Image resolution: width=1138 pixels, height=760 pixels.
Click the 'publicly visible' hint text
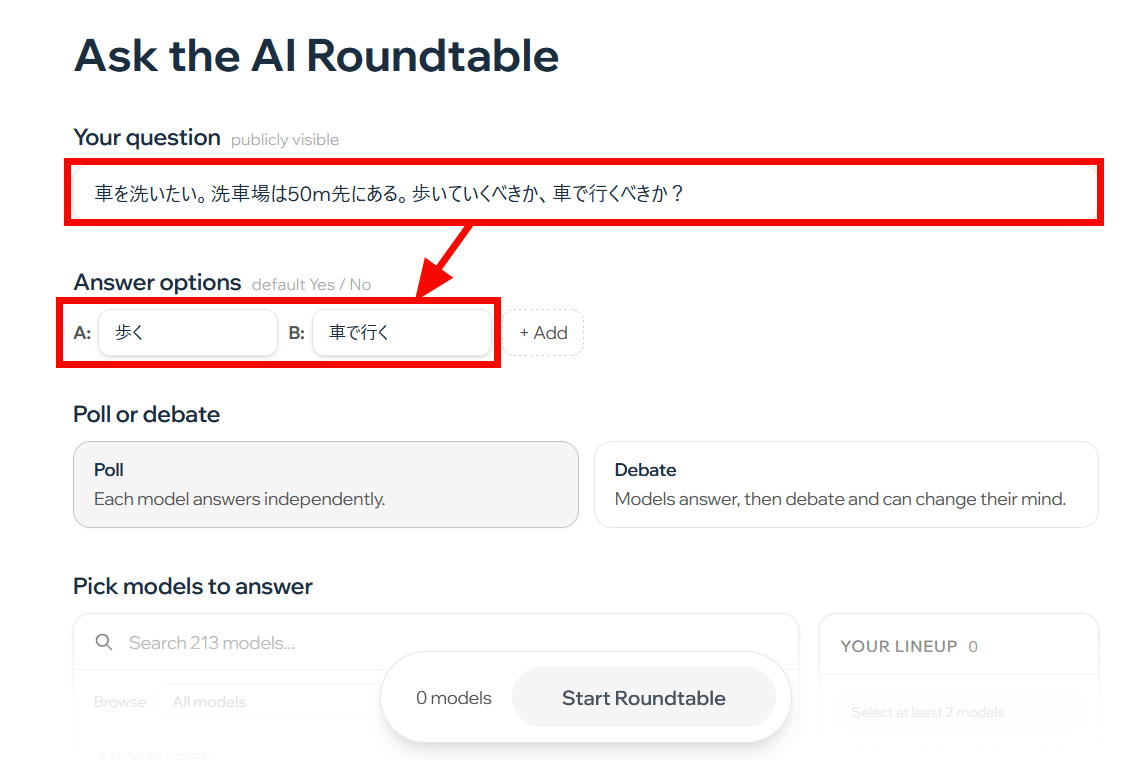point(285,140)
